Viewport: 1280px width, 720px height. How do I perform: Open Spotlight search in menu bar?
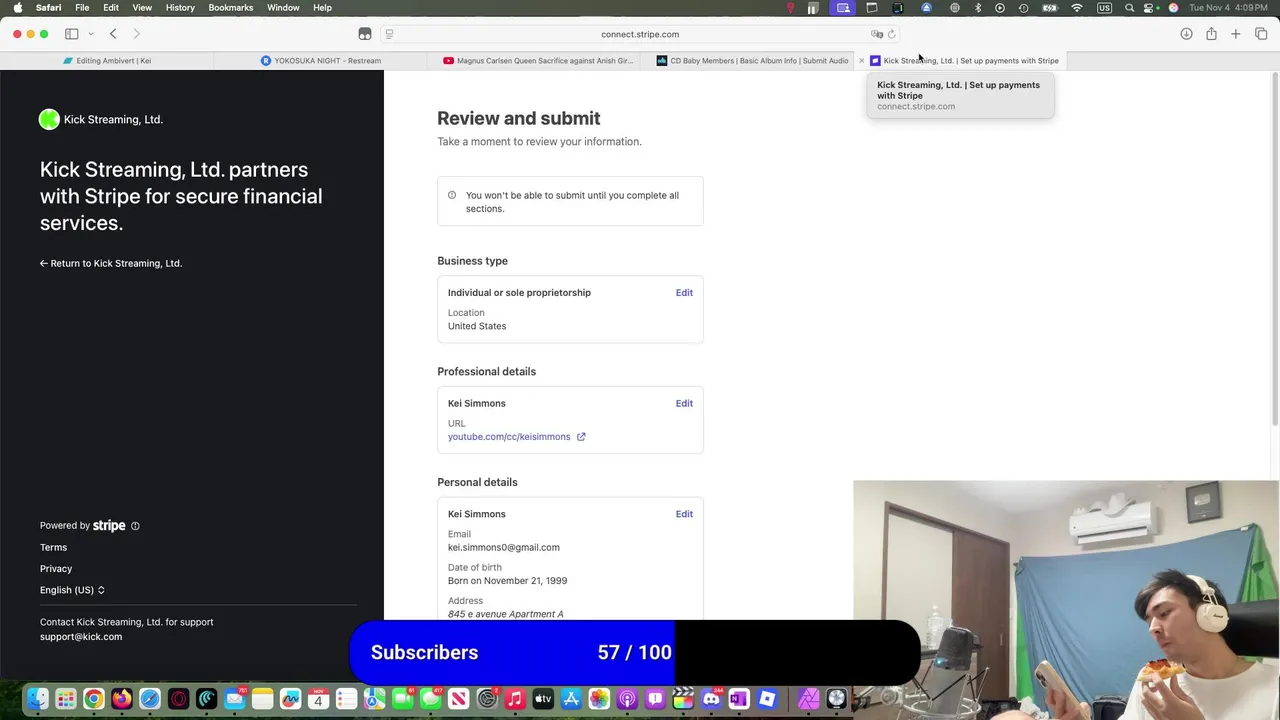pyautogui.click(x=1130, y=8)
